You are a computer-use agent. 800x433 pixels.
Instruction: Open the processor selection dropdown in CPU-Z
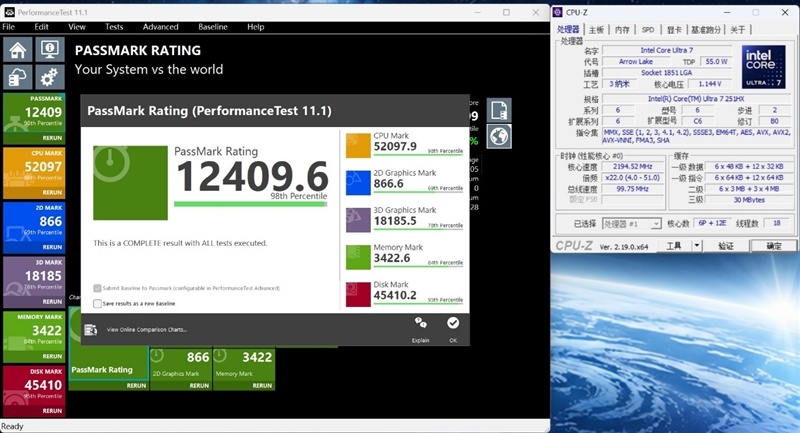tap(632, 224)
